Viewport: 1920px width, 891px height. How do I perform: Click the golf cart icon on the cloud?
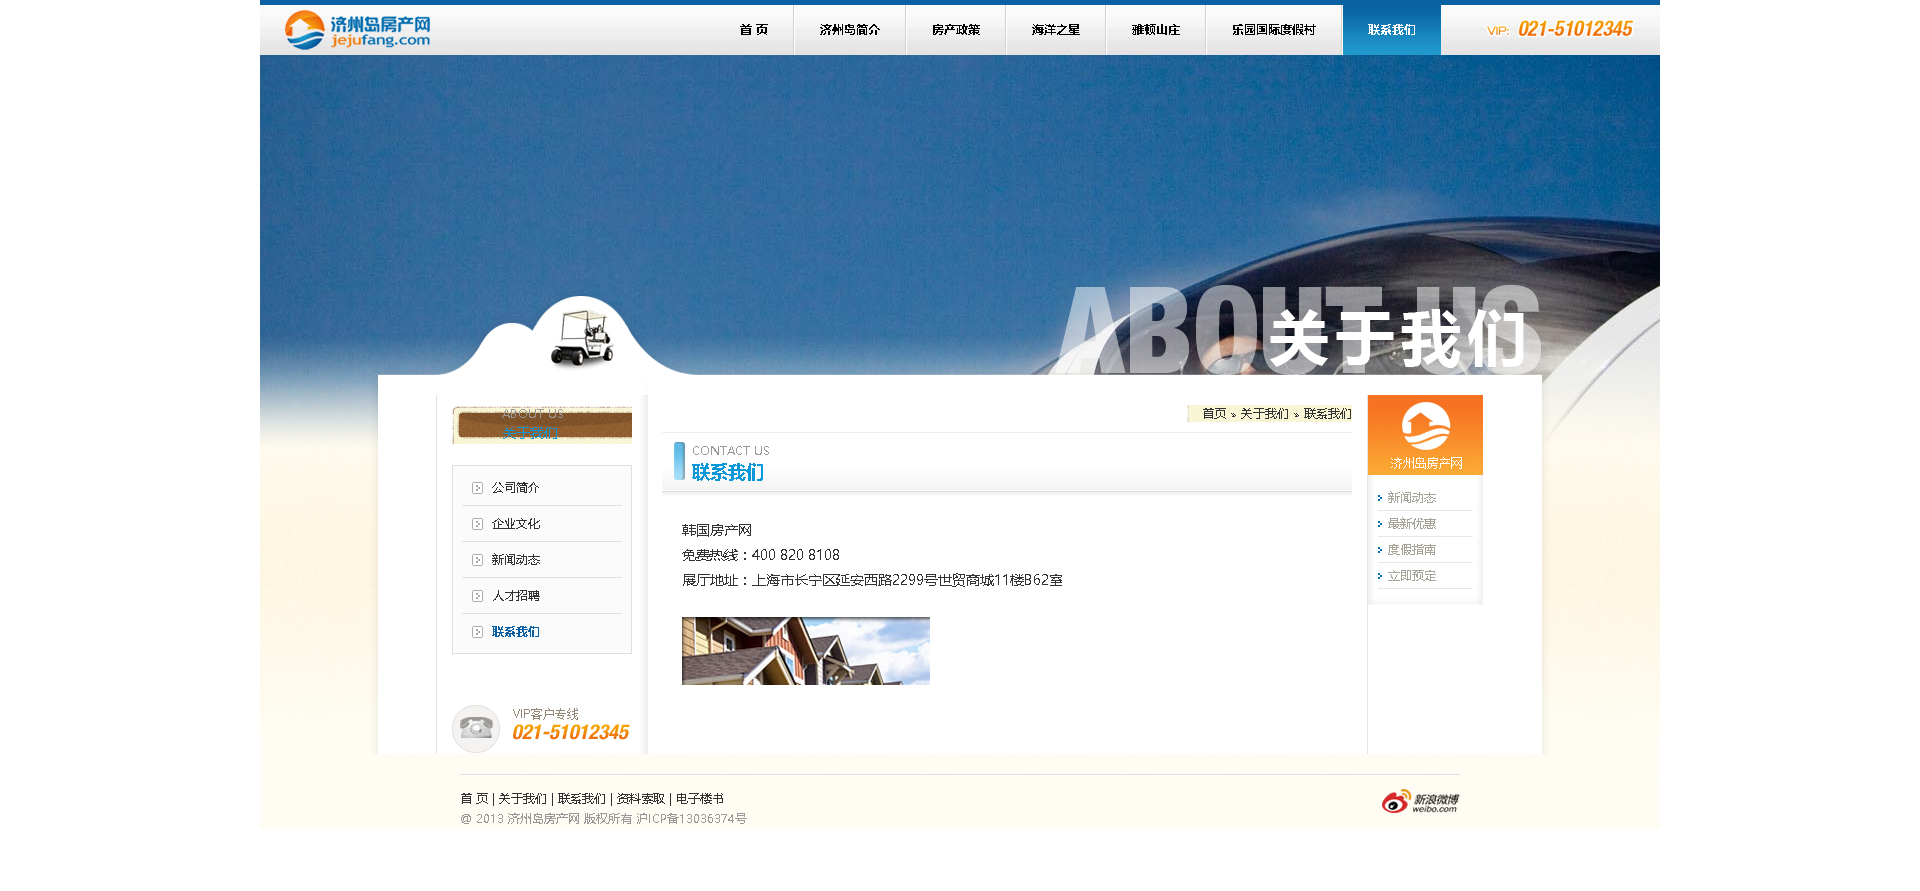tap(582, 337)
